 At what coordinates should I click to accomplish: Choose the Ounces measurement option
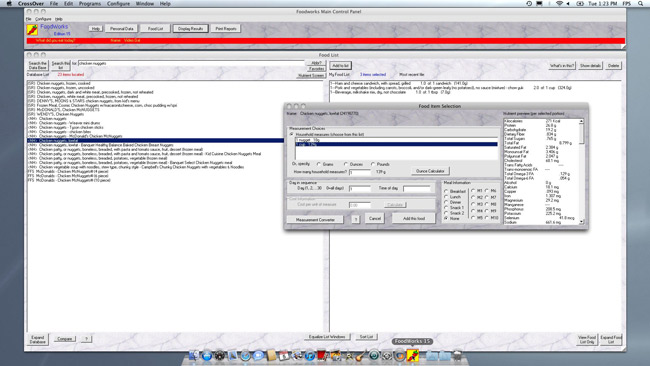coord(346,164)
